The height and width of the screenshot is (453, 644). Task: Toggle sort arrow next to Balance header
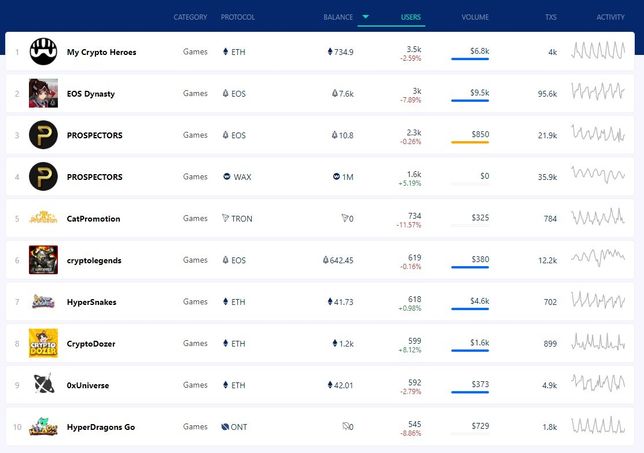pyautogui.click(x=365, y=17)
